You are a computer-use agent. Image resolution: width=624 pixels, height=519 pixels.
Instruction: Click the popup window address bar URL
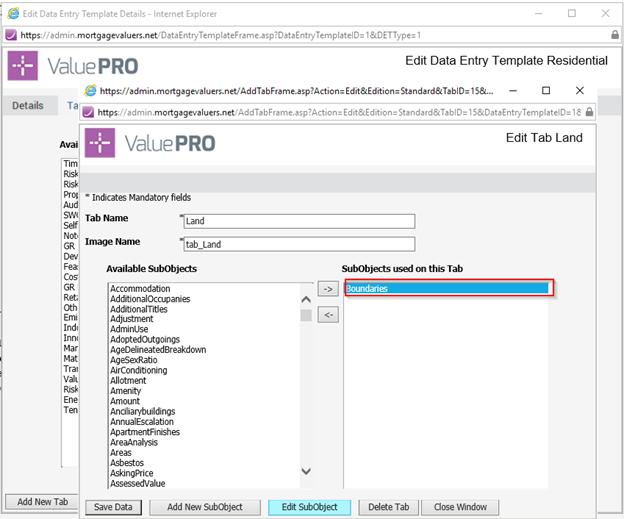coord(339,112)
